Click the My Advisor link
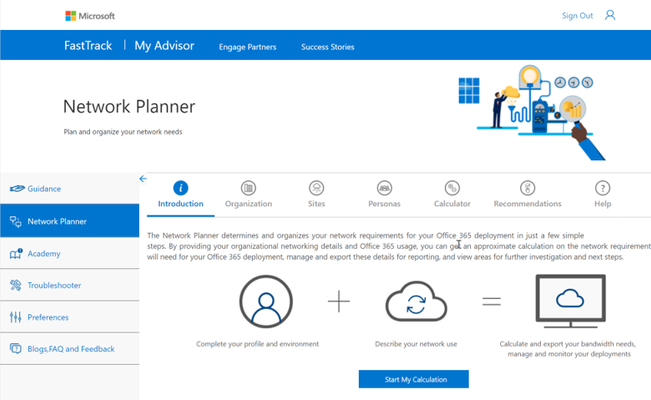 (164, 45)
